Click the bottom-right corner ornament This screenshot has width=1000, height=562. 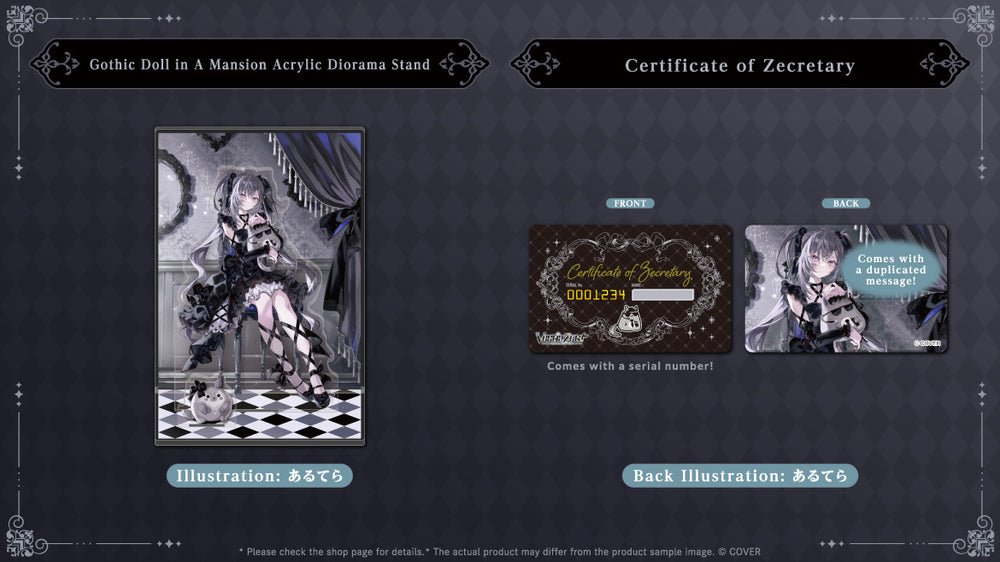pos(979,541)
